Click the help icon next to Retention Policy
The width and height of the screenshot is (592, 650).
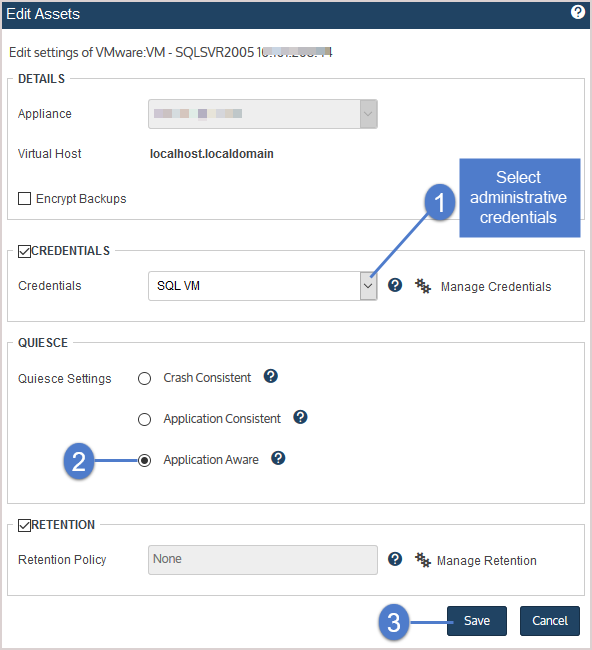point(395,559)
